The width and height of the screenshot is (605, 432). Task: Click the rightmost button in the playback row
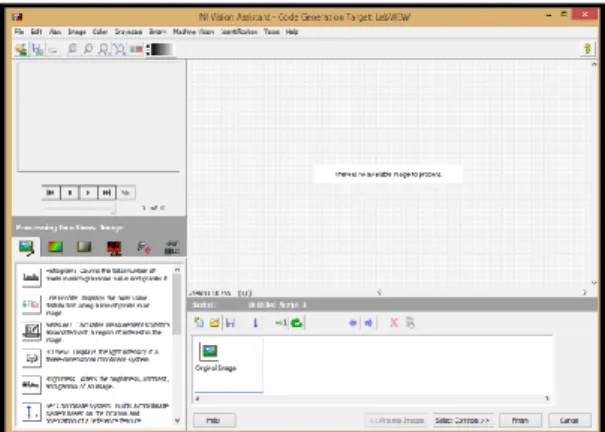coord(125,192)
